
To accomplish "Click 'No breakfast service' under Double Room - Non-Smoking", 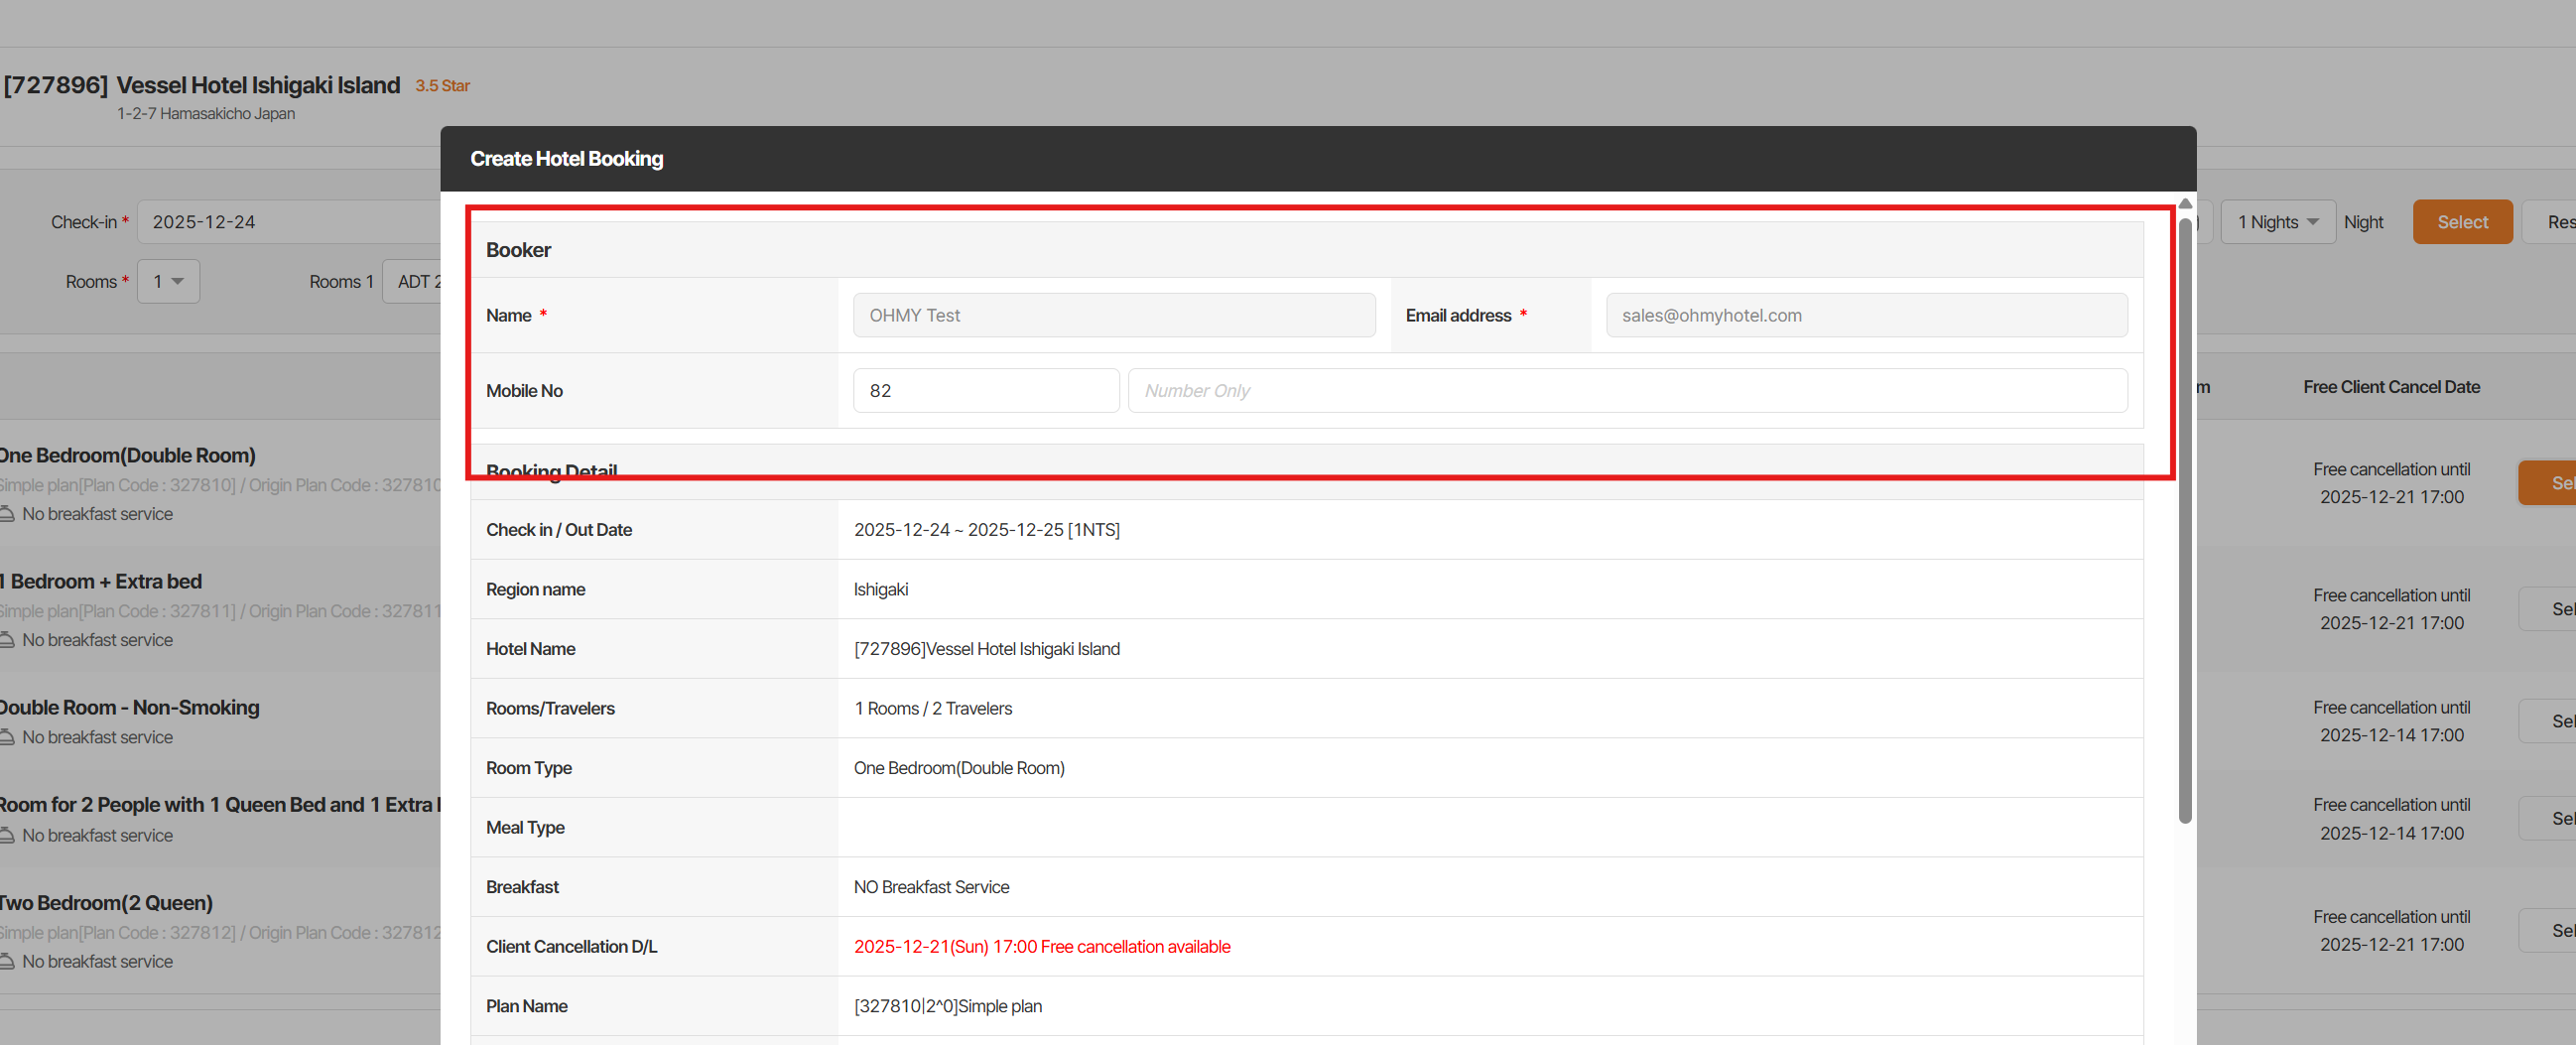I will coord(97,737).
